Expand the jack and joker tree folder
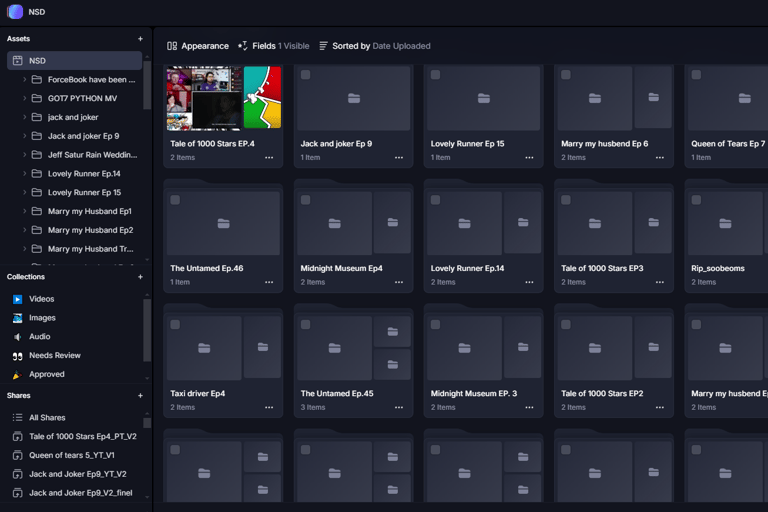 tap(24, 117)
